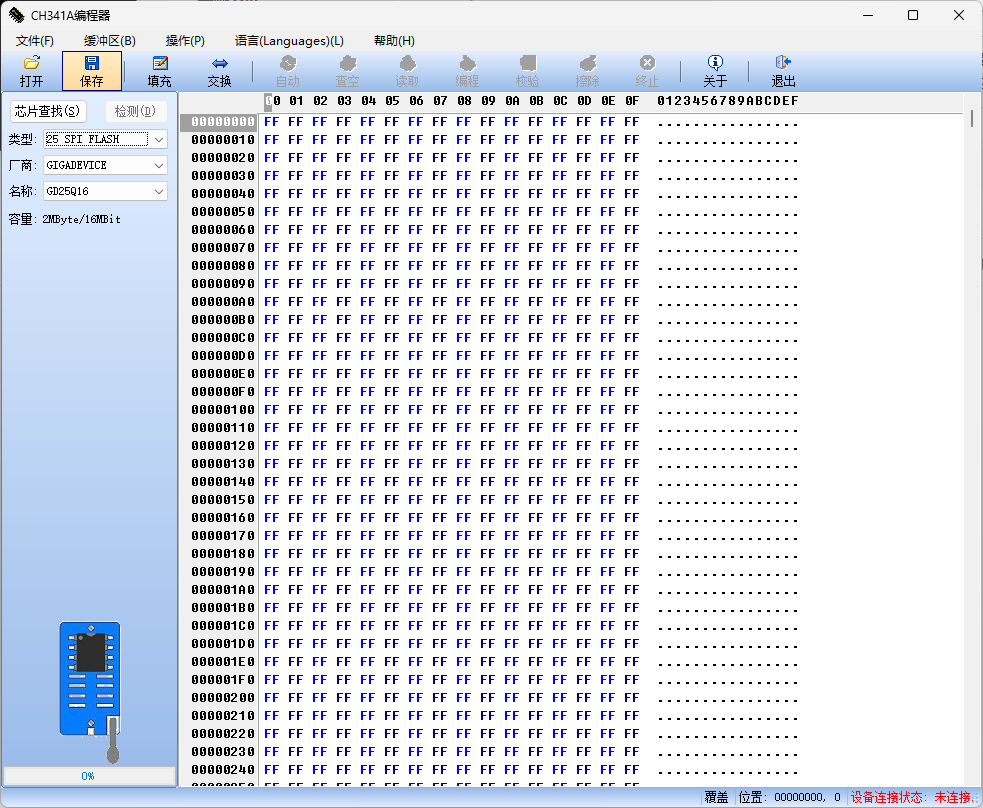The image size is (983, 808).
Task: Open the 关于 (About) info icon
Action: tap(715, 71)
